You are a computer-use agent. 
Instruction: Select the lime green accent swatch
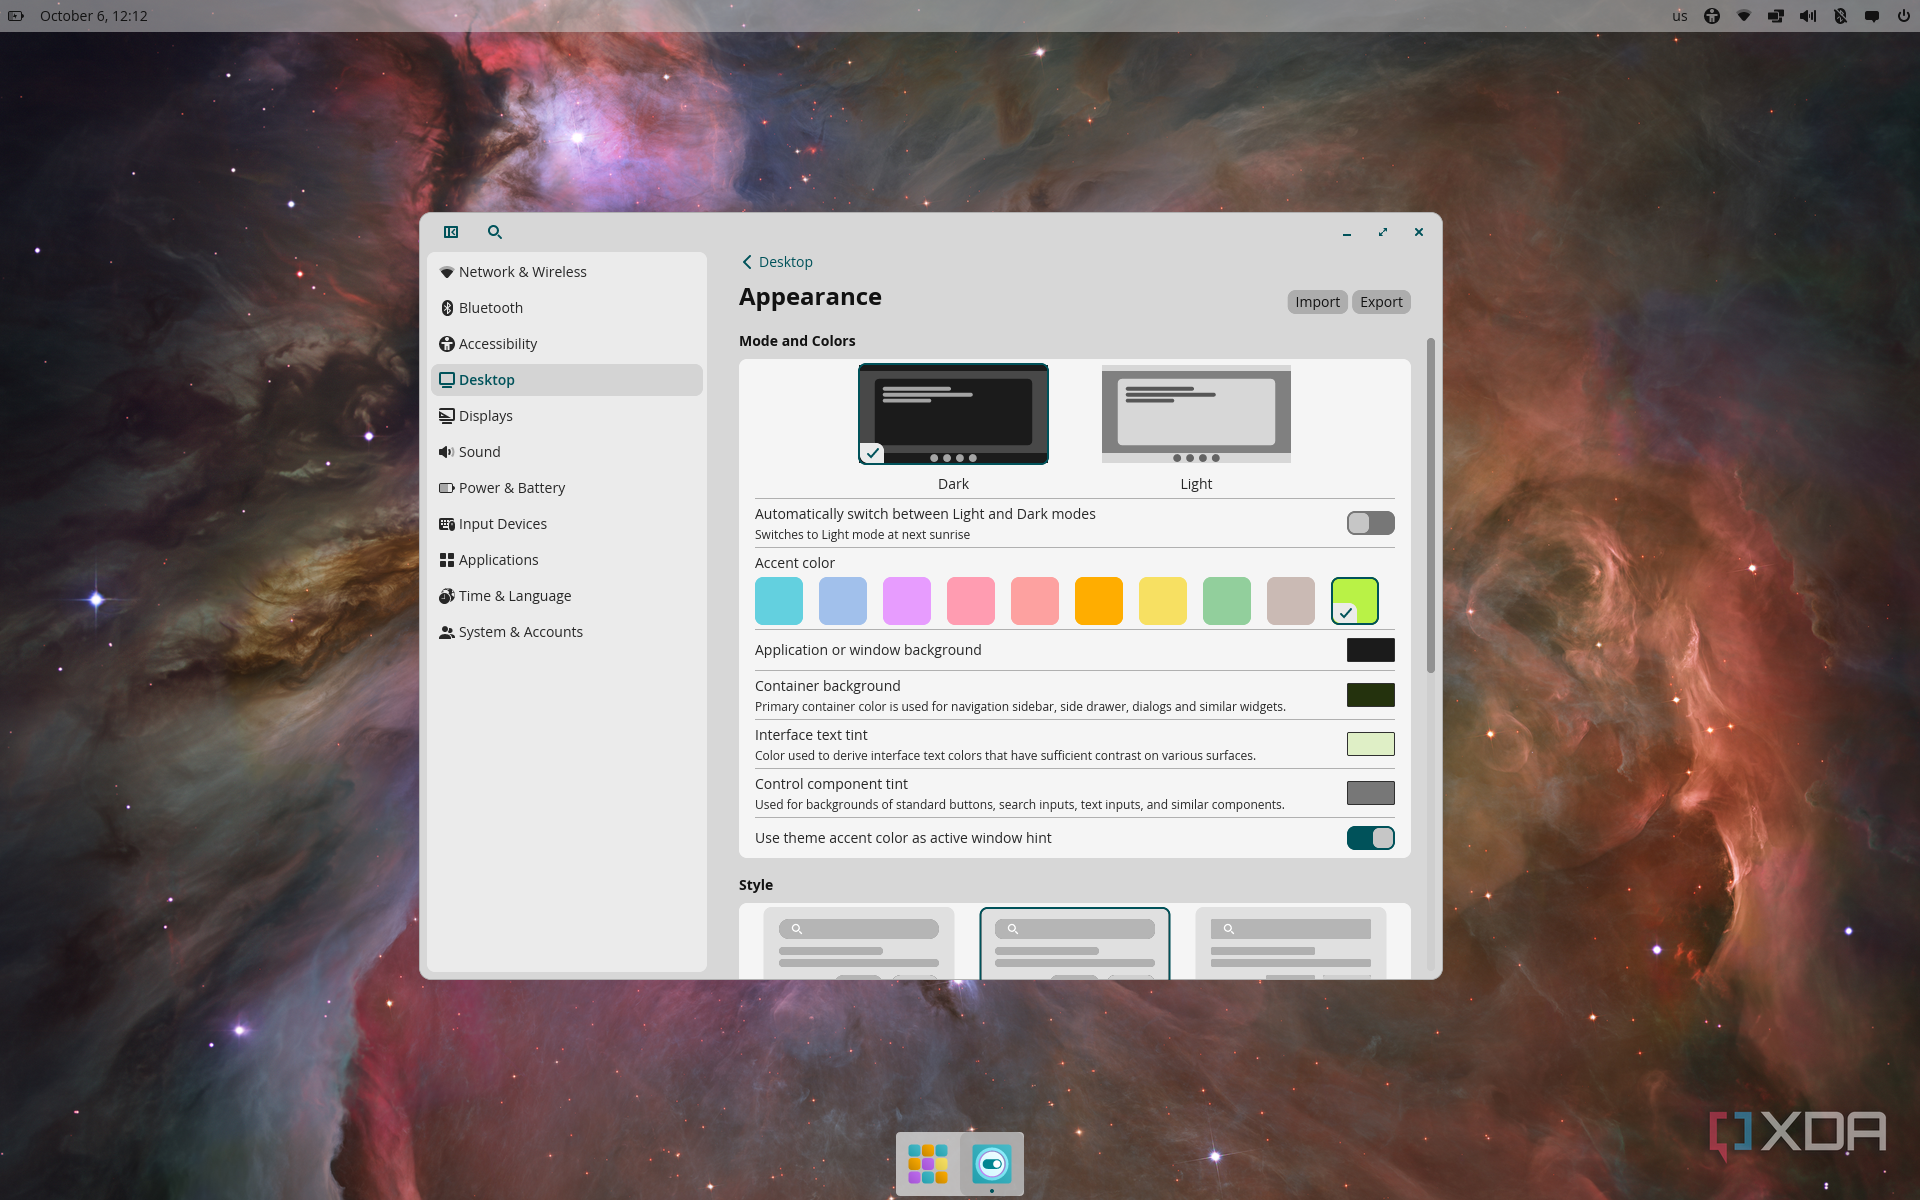1355,601
